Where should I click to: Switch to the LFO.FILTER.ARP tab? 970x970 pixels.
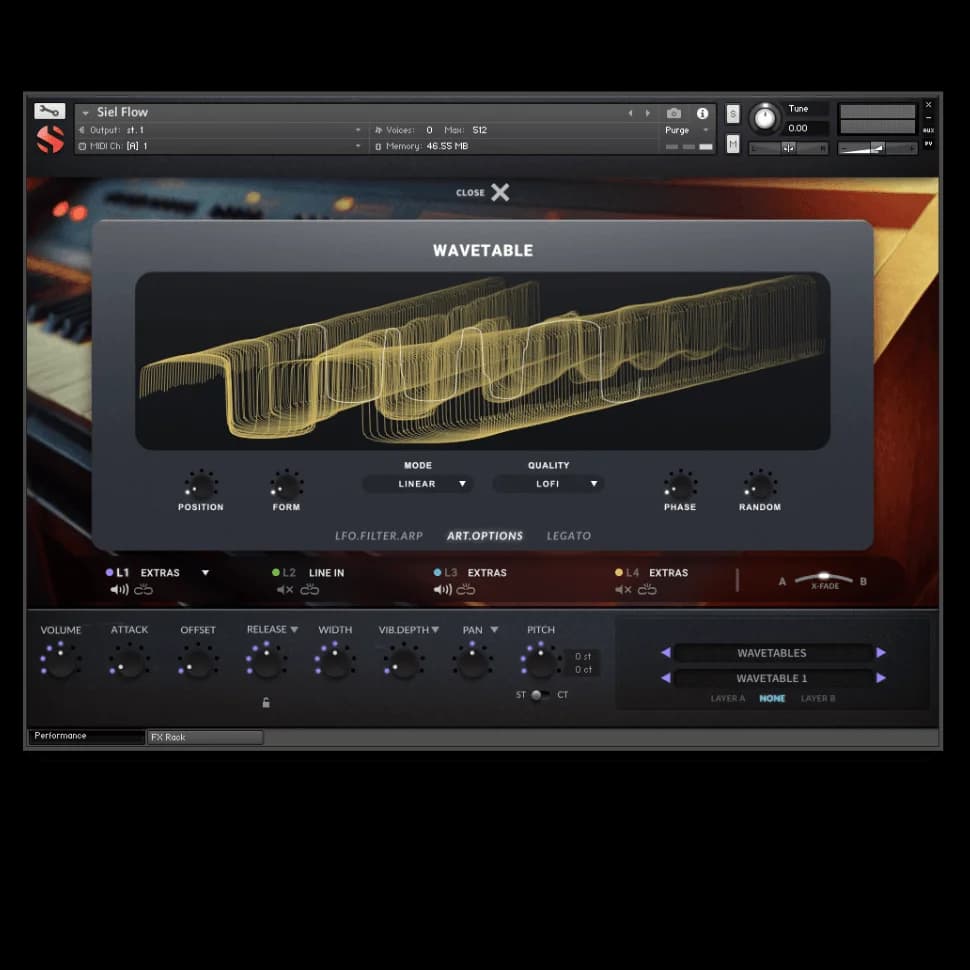(x=379, y=536)
